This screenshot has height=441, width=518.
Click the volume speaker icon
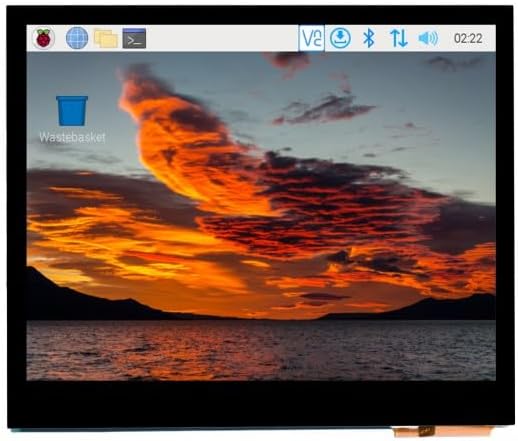click(x=428, y=38)
